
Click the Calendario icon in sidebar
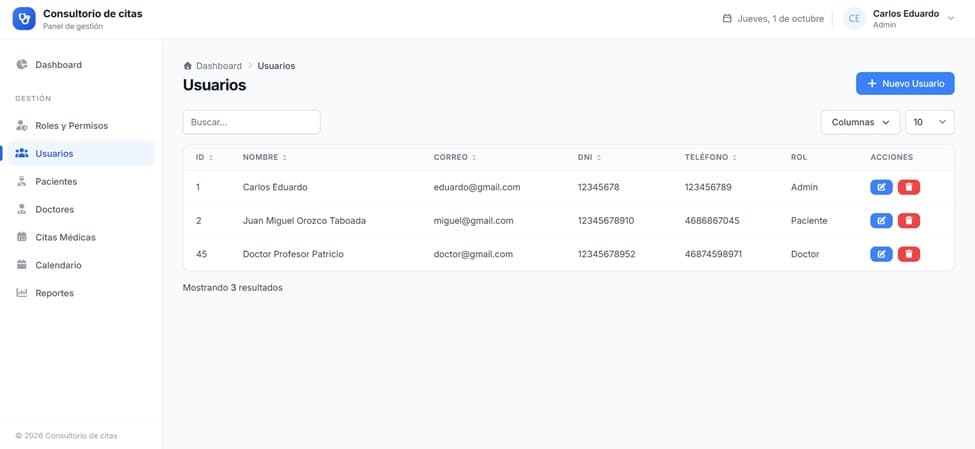(22, 265)
